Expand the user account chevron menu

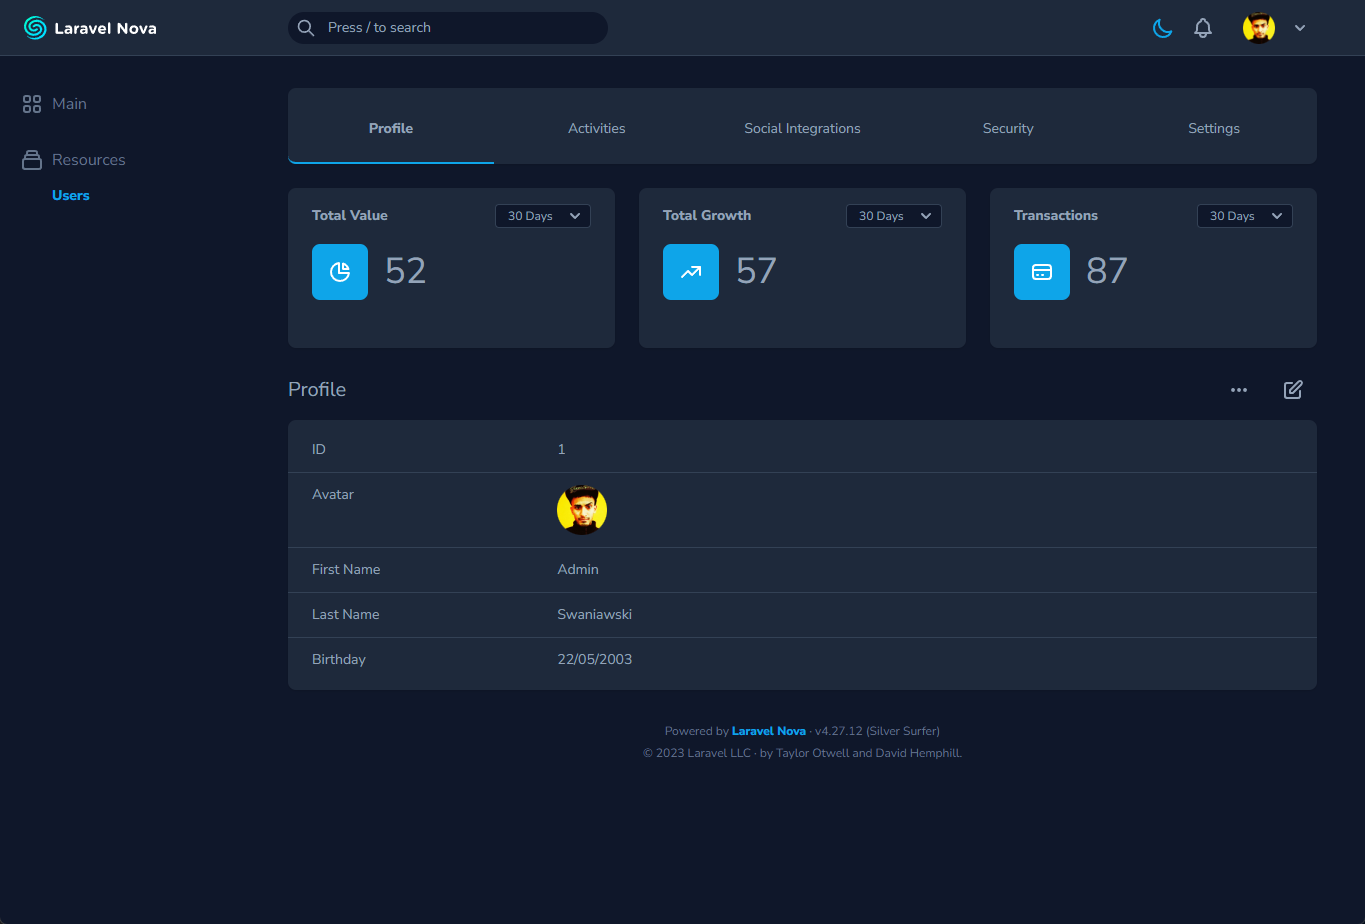(x=1300, y=28)
